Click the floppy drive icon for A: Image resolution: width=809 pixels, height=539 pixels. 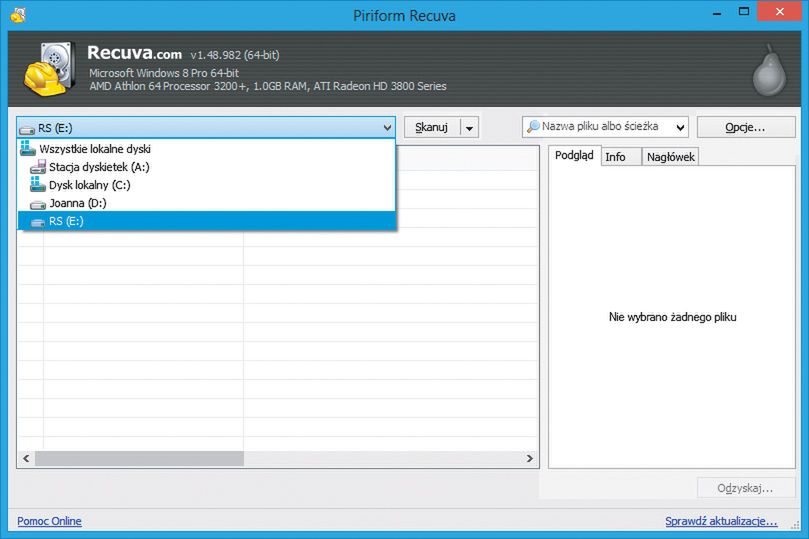pos(38,167)
